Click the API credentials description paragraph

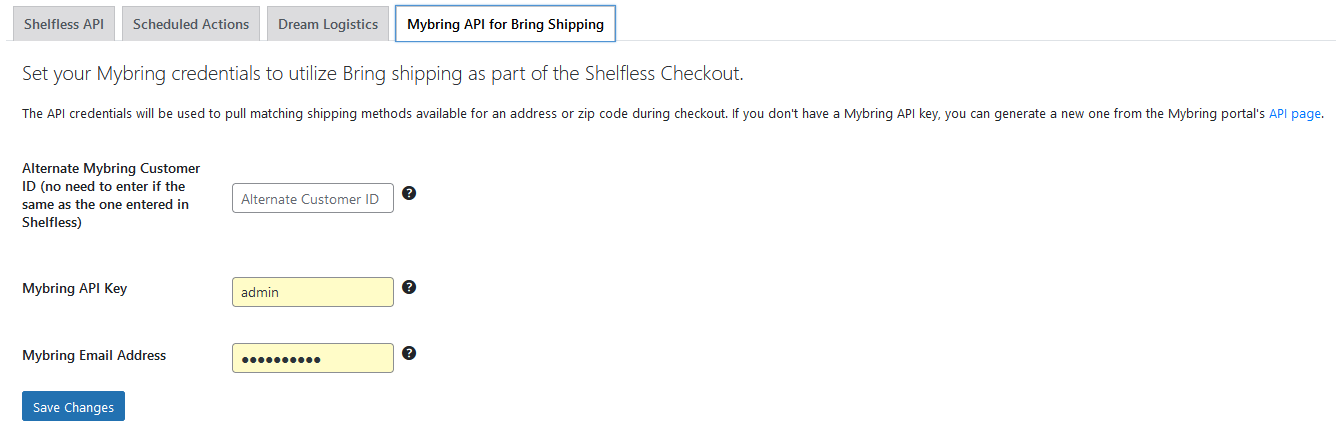[671, 114]
